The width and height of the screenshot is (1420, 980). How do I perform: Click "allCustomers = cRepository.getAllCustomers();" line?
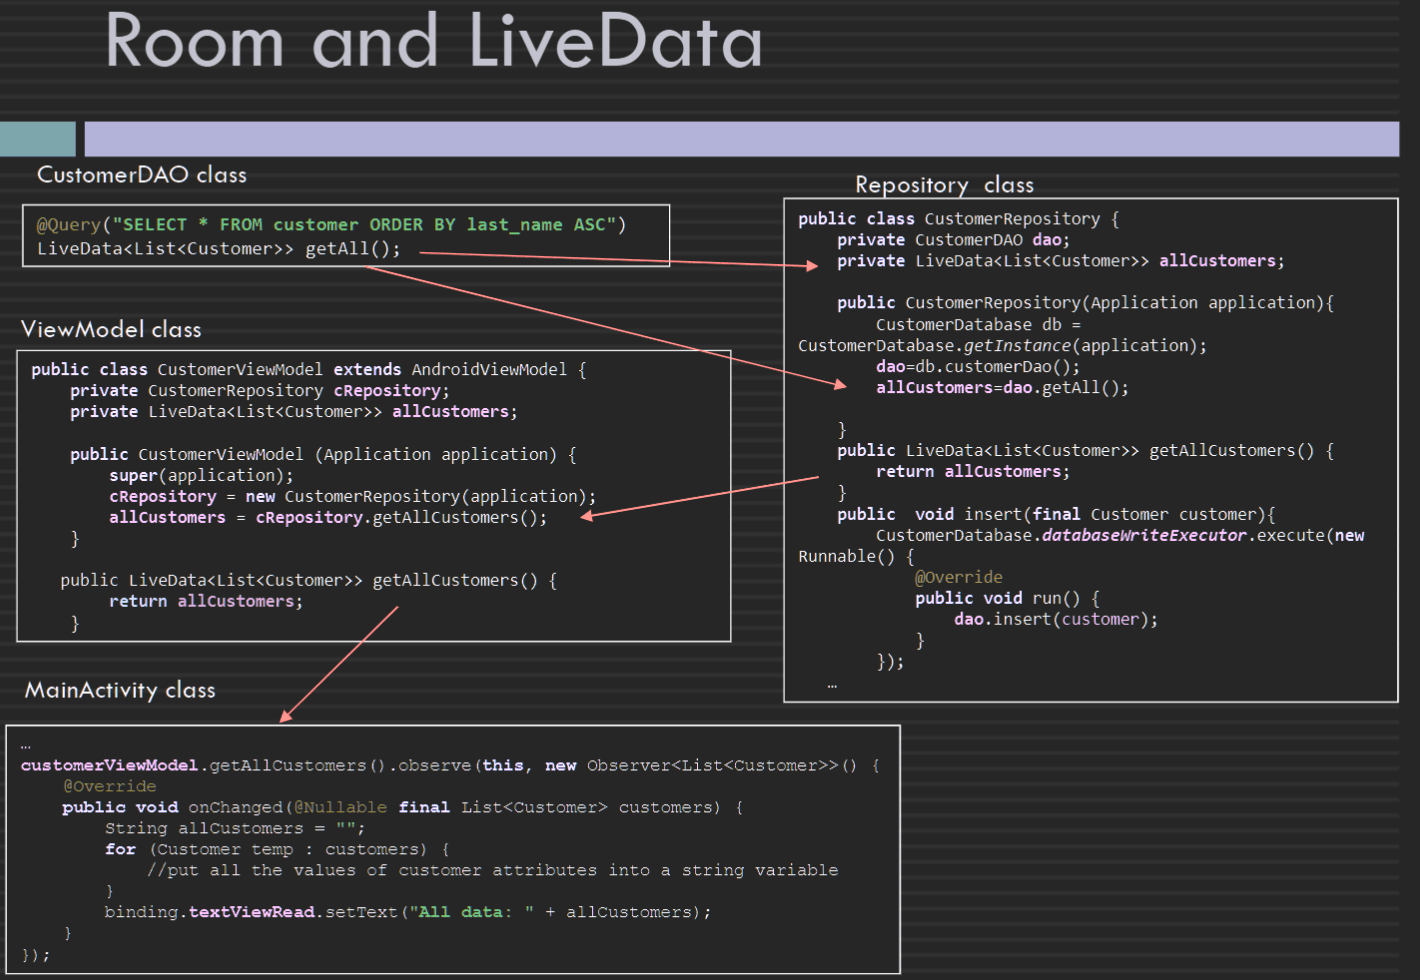tap(328, 518)
